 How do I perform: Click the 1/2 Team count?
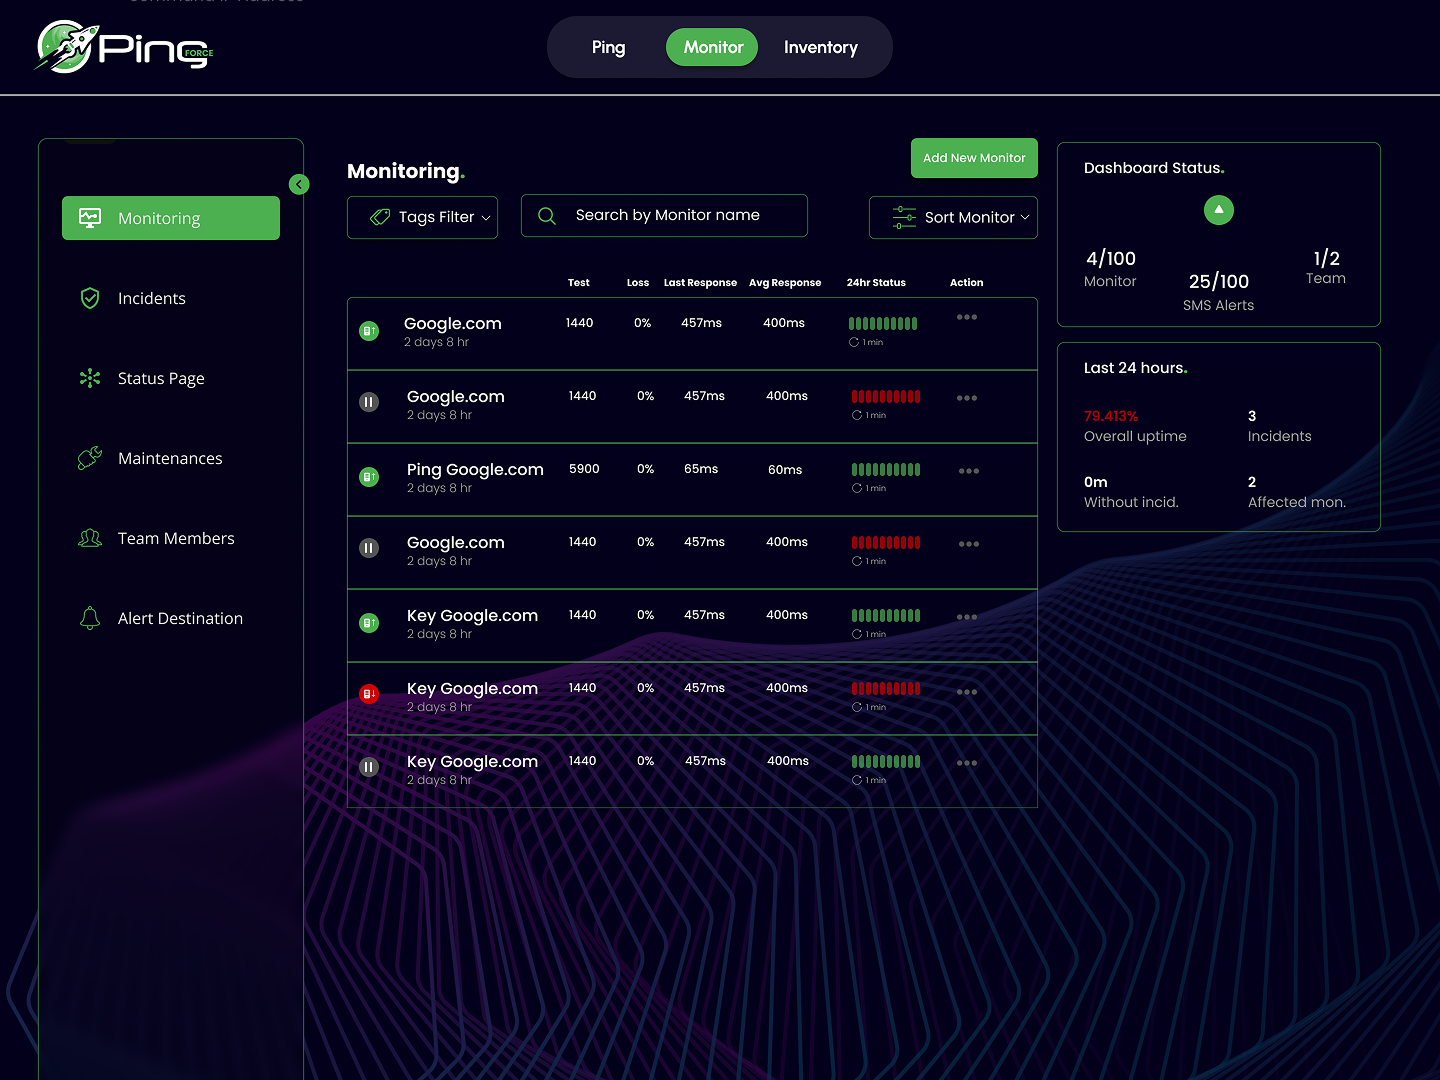point(1326,258)
